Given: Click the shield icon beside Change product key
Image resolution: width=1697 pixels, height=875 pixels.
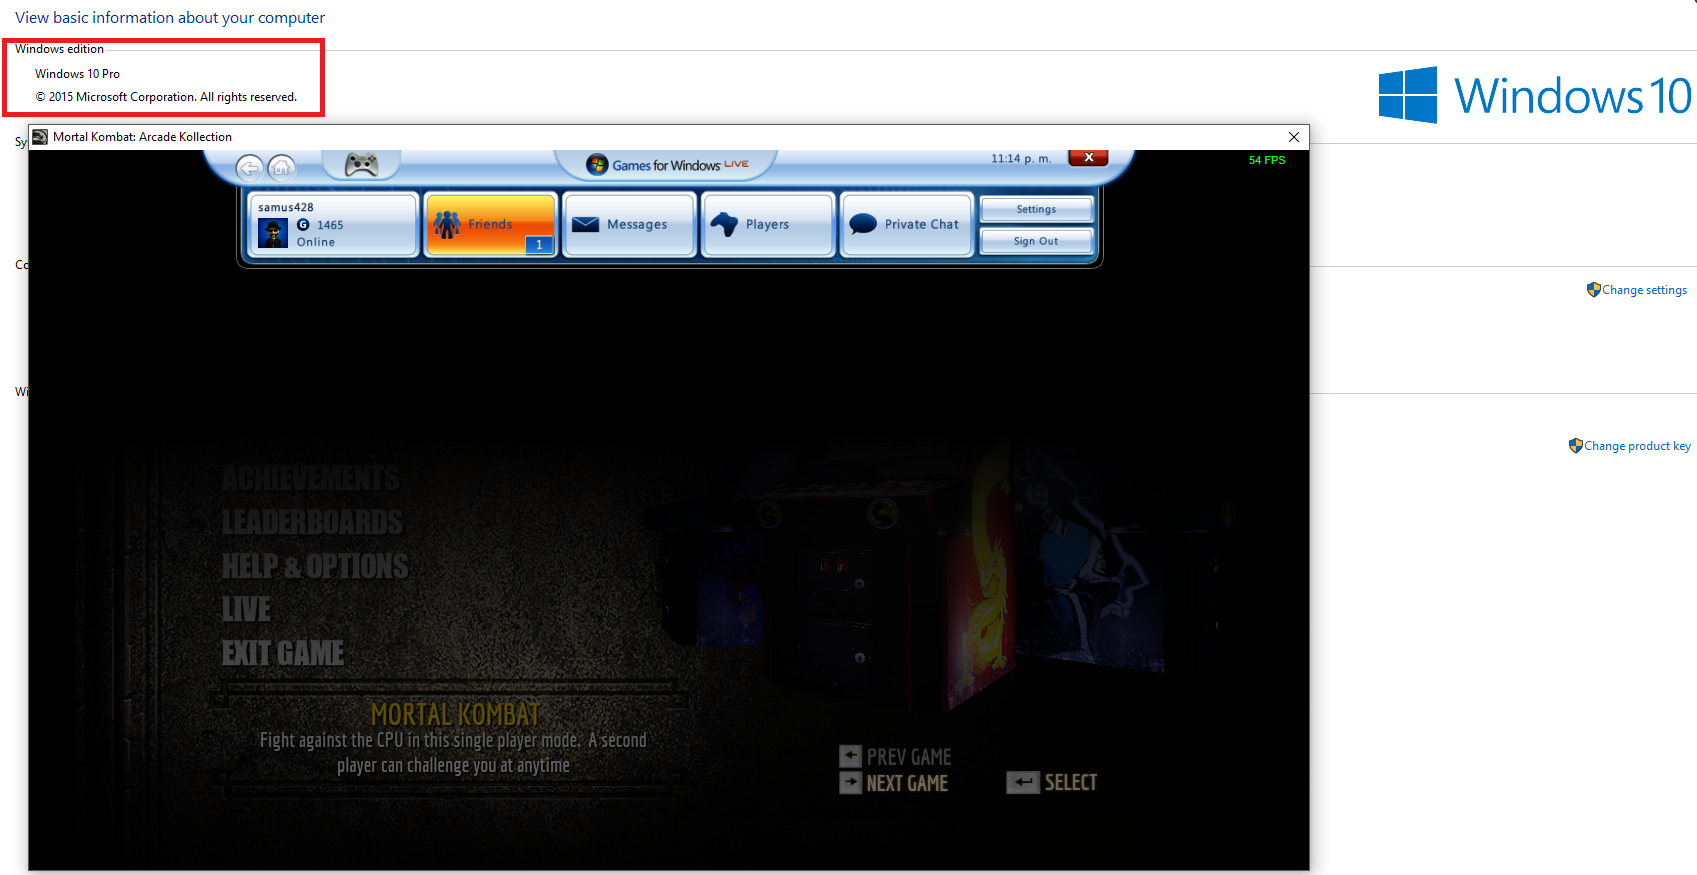Looking at the screenshot, I should point(1575,446).
